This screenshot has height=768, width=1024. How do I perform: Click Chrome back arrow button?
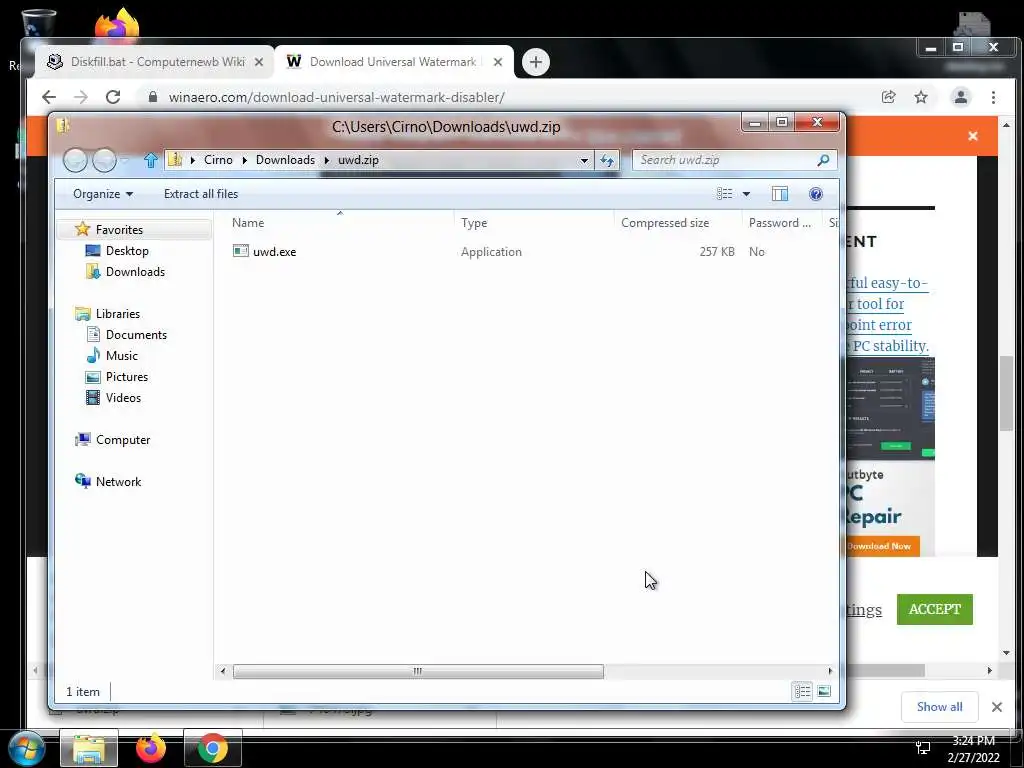(49, 97)
